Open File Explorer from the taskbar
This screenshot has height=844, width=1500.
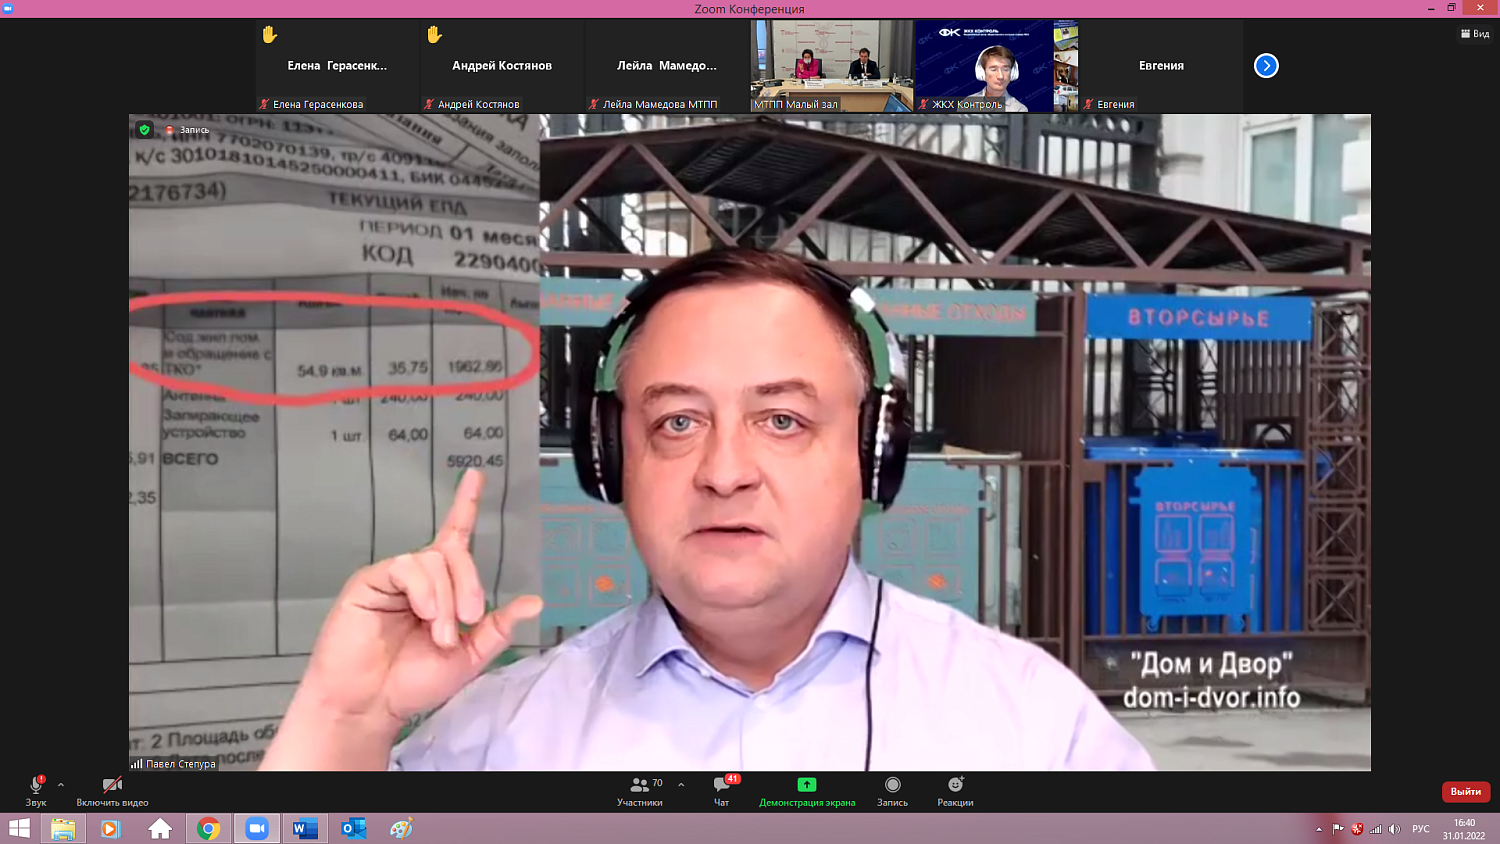point(63,828)
